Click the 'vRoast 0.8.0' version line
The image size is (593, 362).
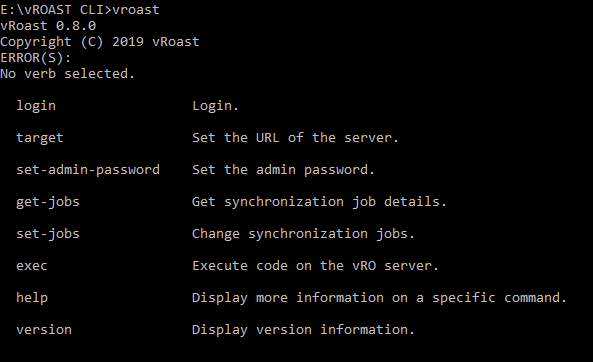click(x=48, y=26)
